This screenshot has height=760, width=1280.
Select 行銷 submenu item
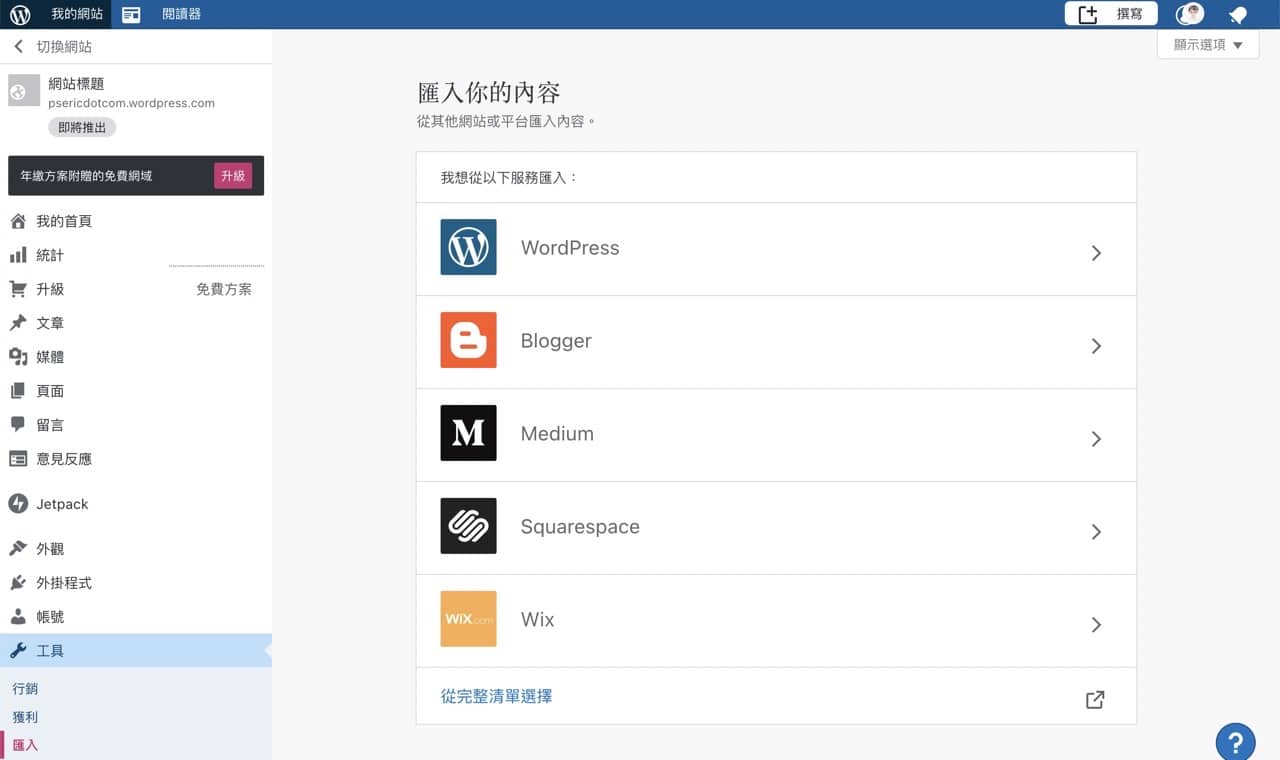[x=25, y=689]
